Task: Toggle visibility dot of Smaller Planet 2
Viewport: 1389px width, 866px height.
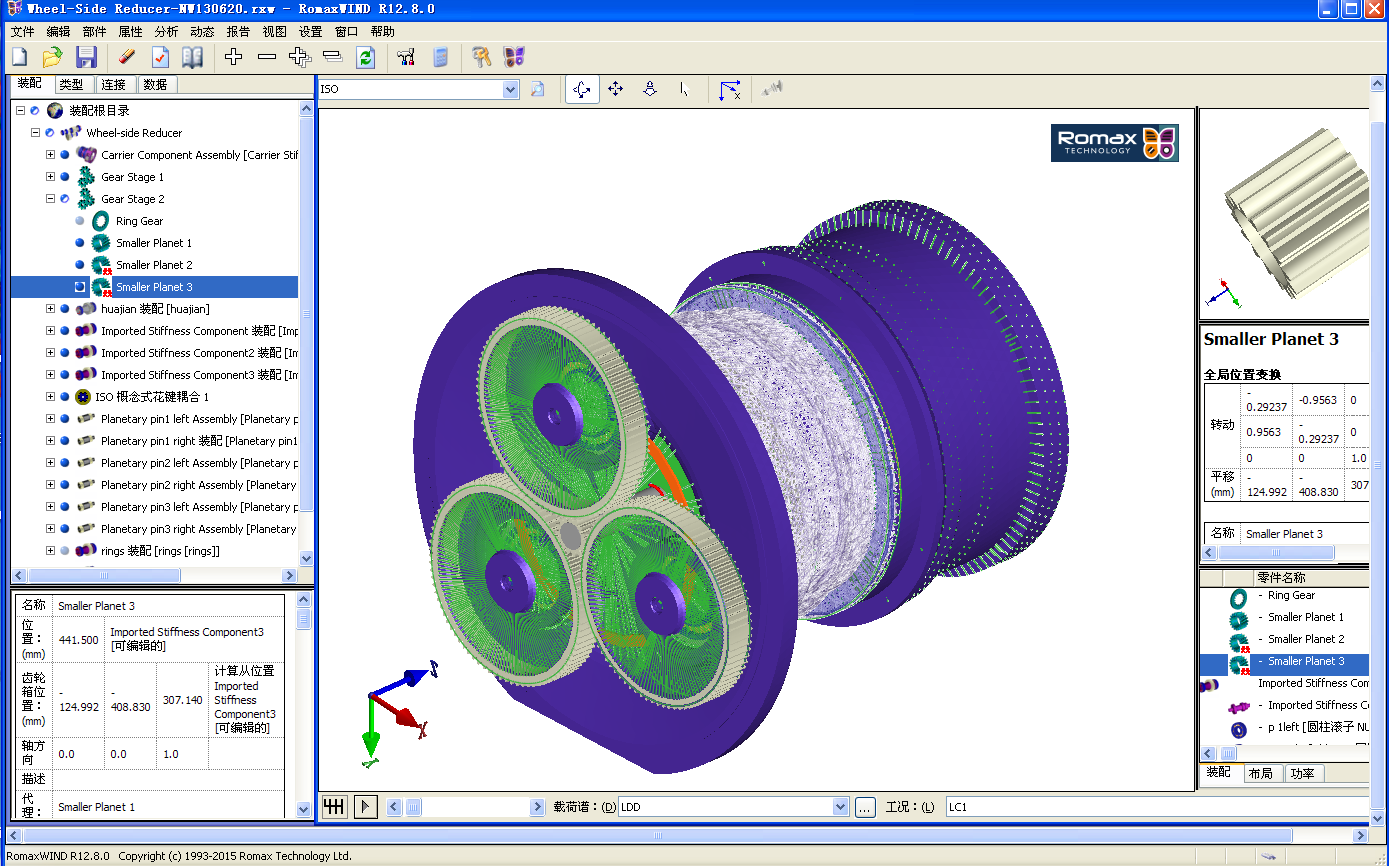Action: (80, 265)
